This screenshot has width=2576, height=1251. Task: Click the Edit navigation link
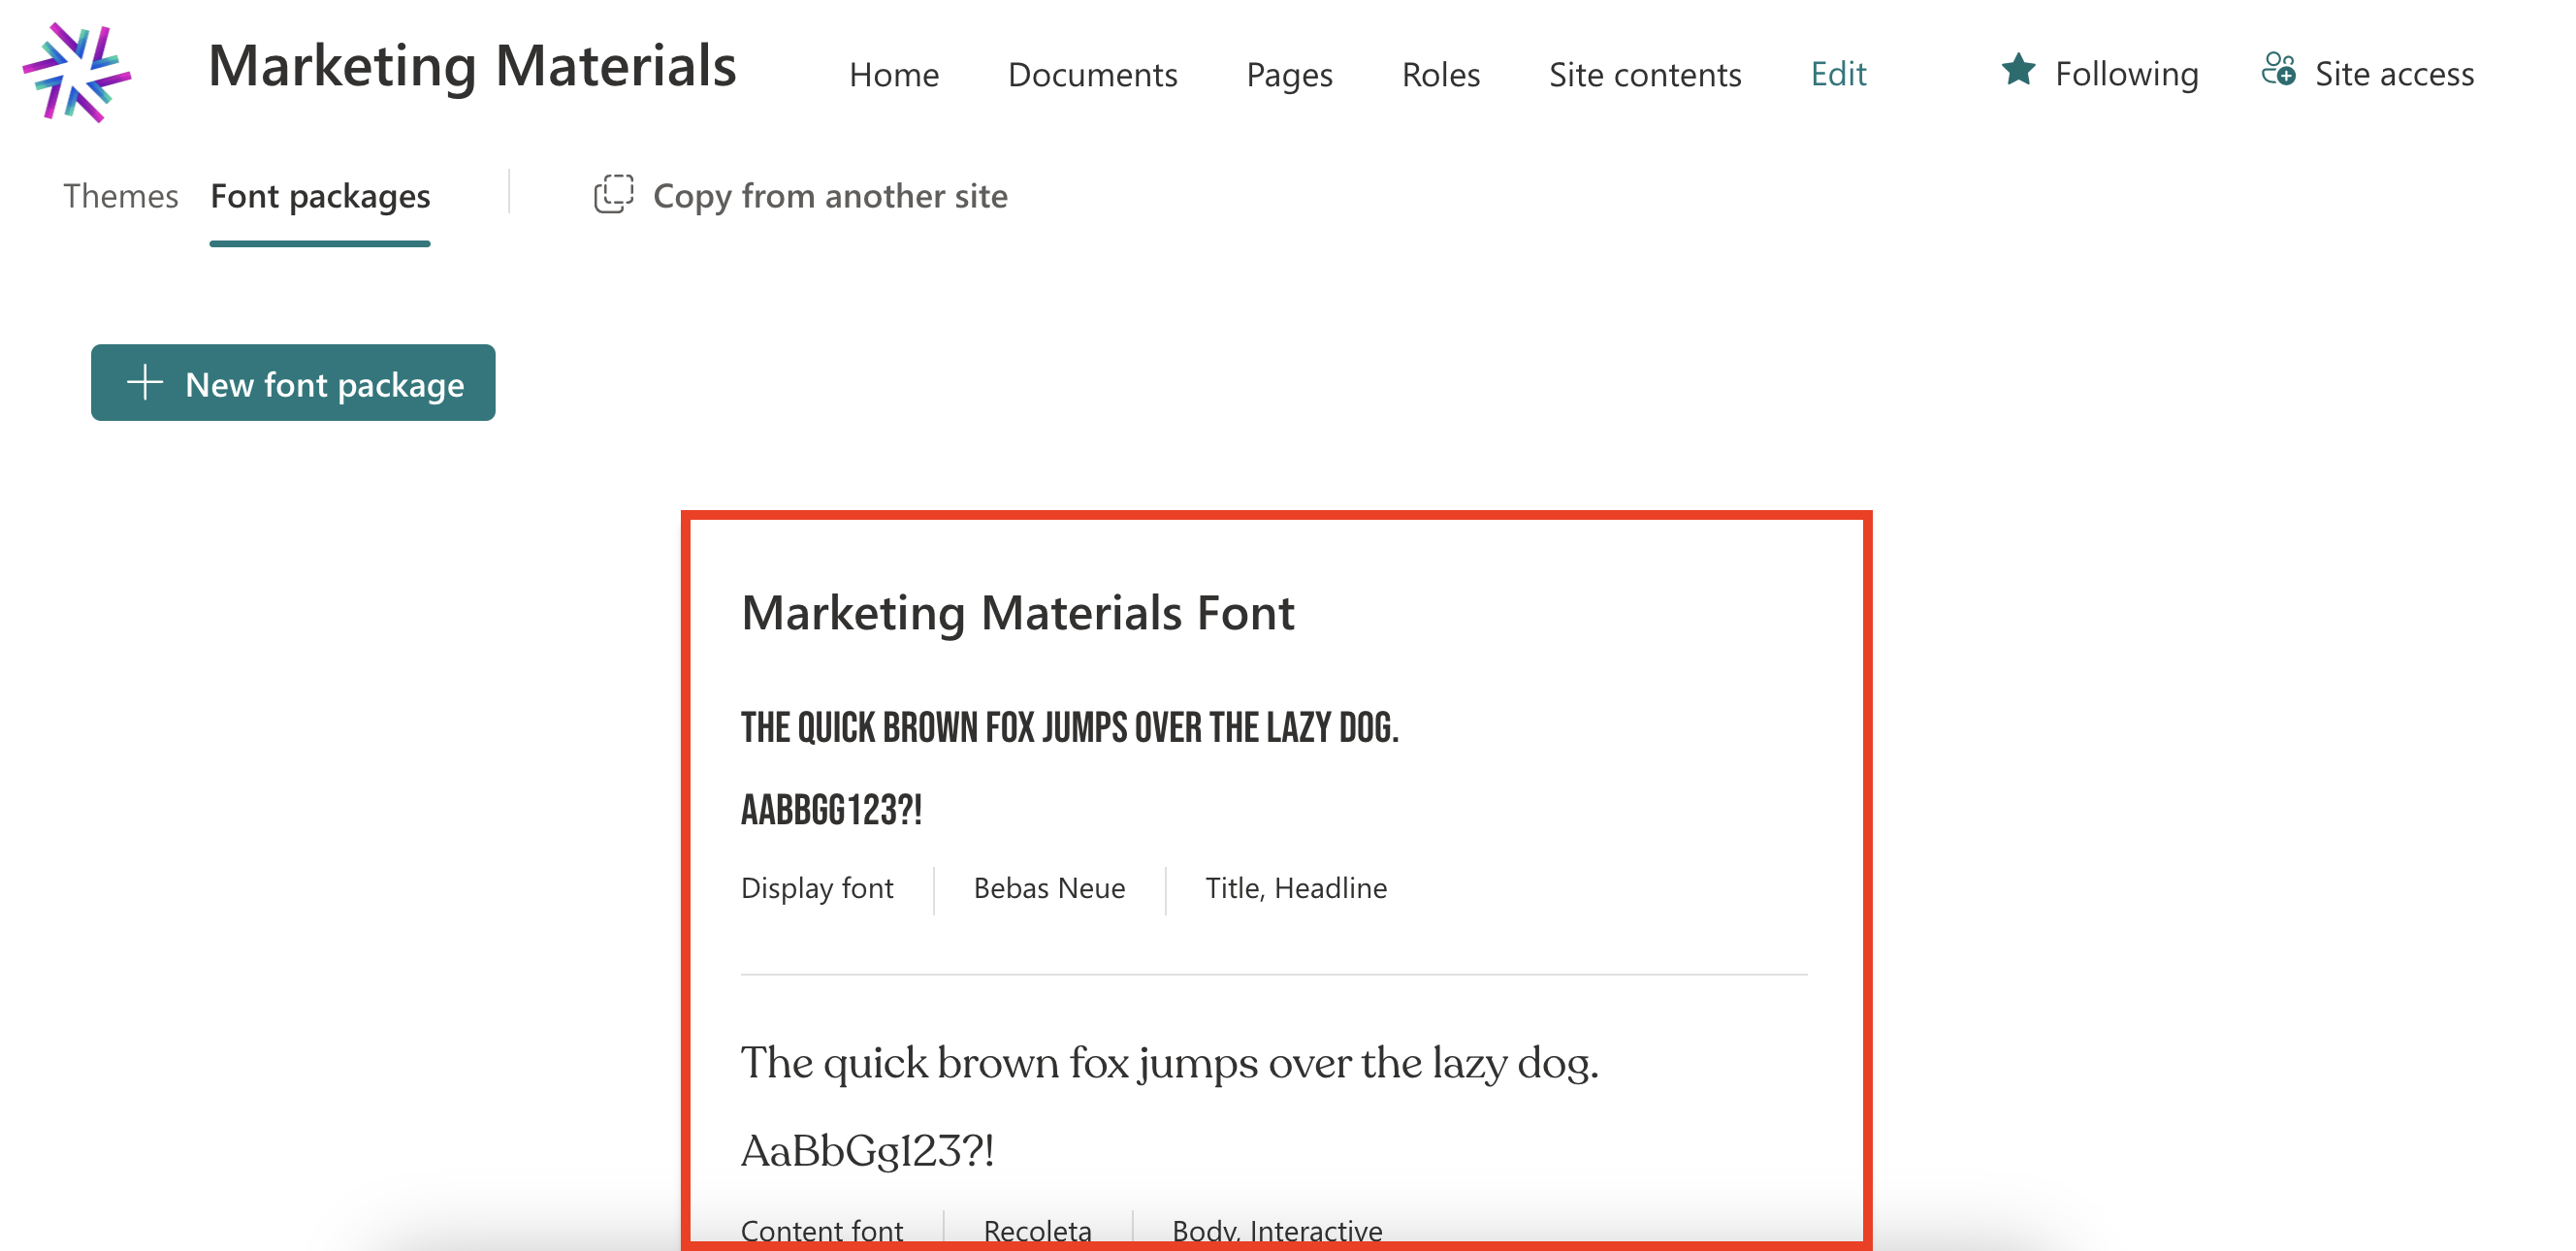(1837, 74)
